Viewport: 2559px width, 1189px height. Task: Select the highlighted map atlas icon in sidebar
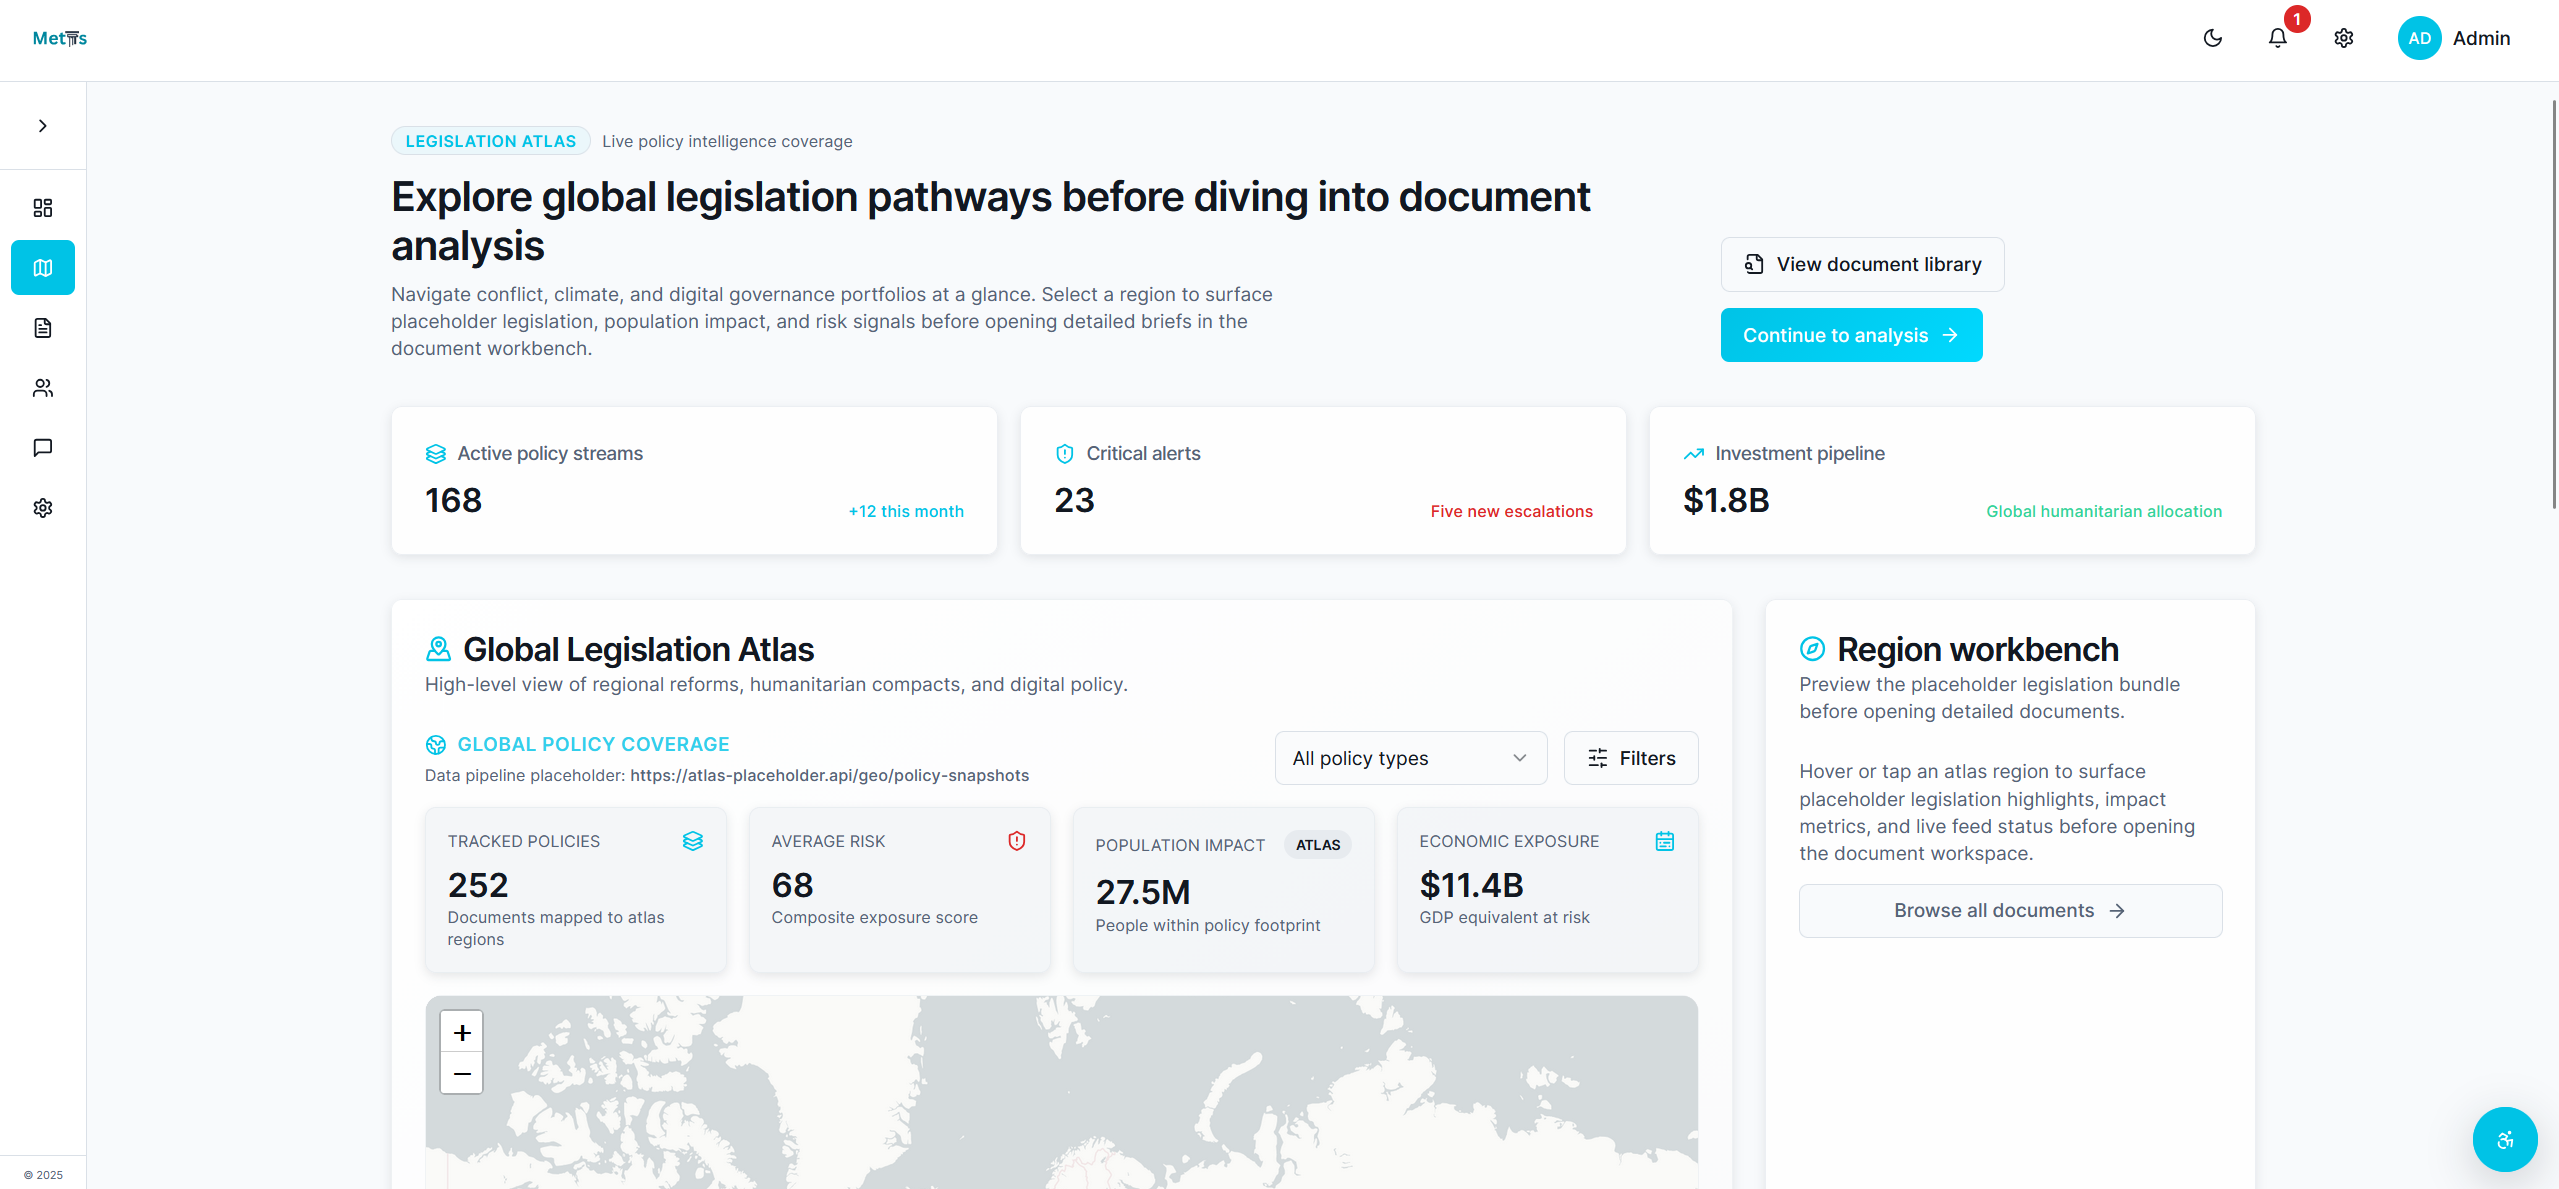[42, 267]
